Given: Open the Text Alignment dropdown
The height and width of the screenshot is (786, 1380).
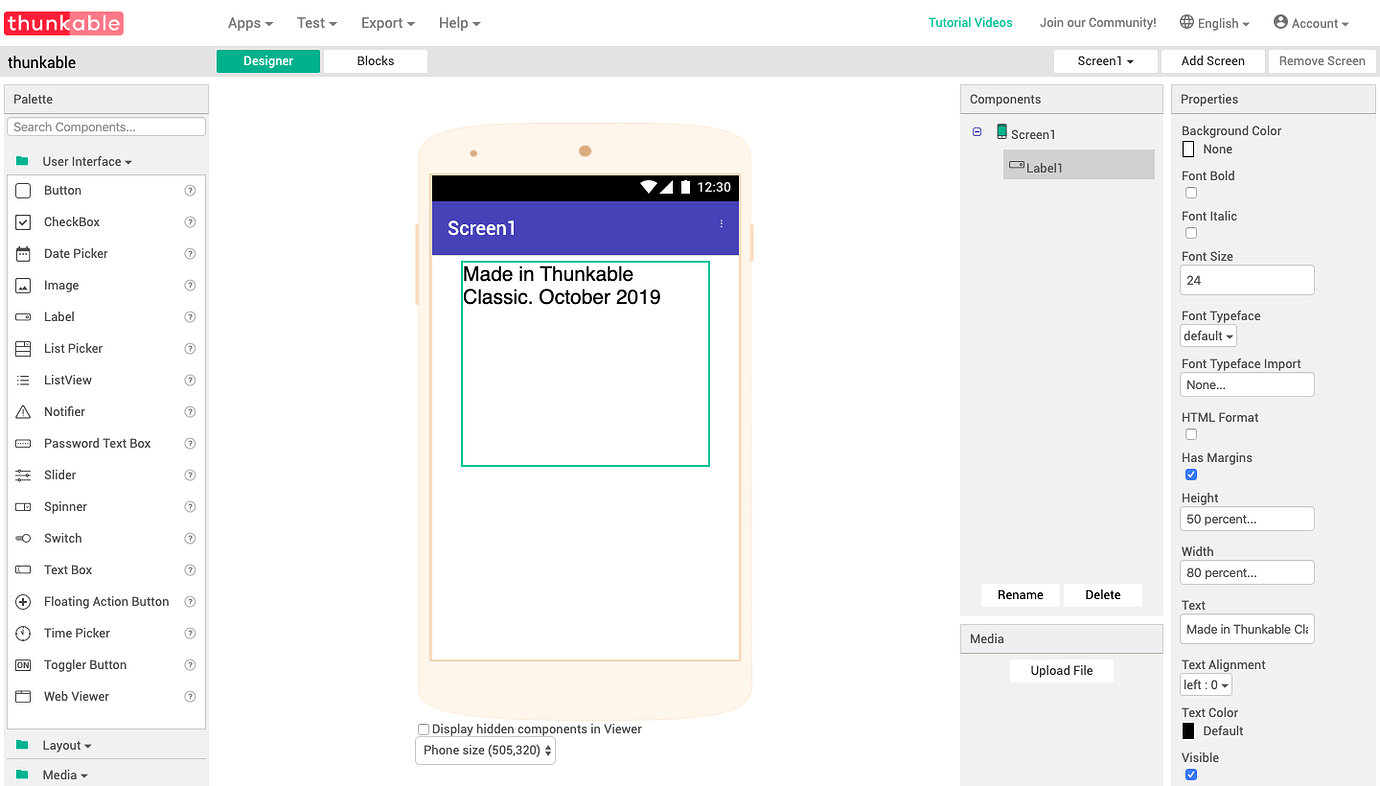Looking at the screenshot, I should (x=1205, y=684).
